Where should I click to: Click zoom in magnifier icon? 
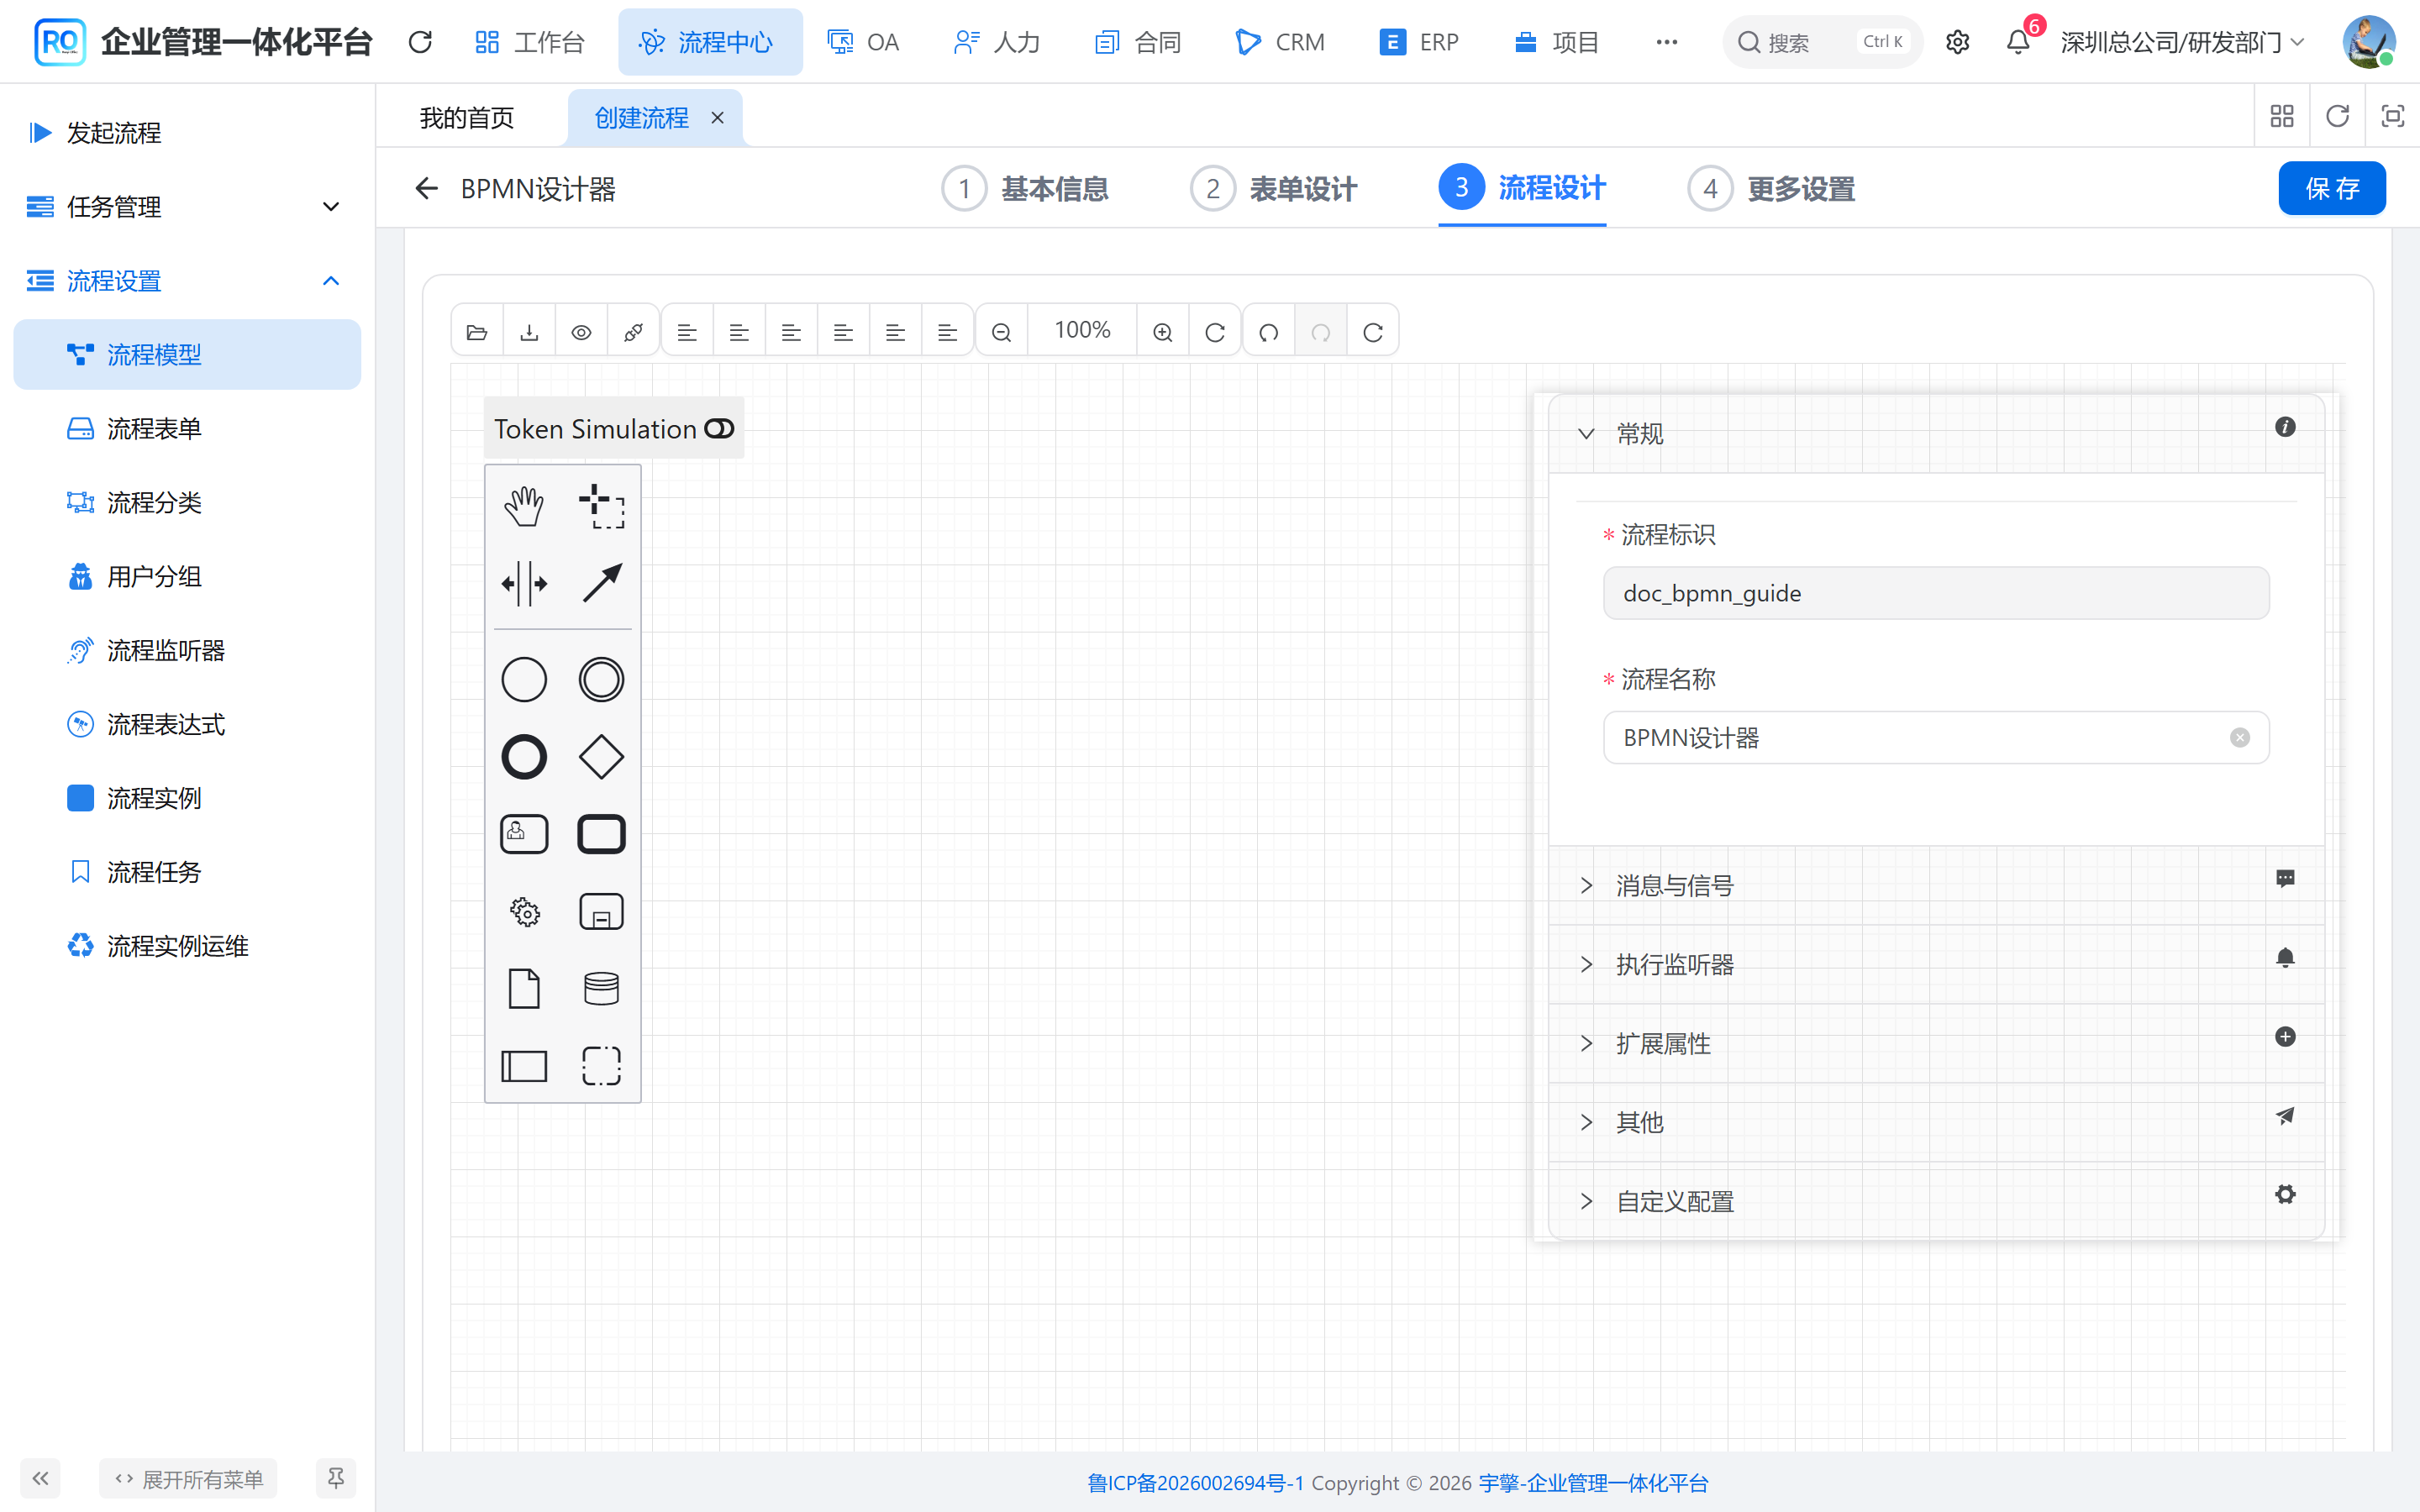click(1162, 331)
